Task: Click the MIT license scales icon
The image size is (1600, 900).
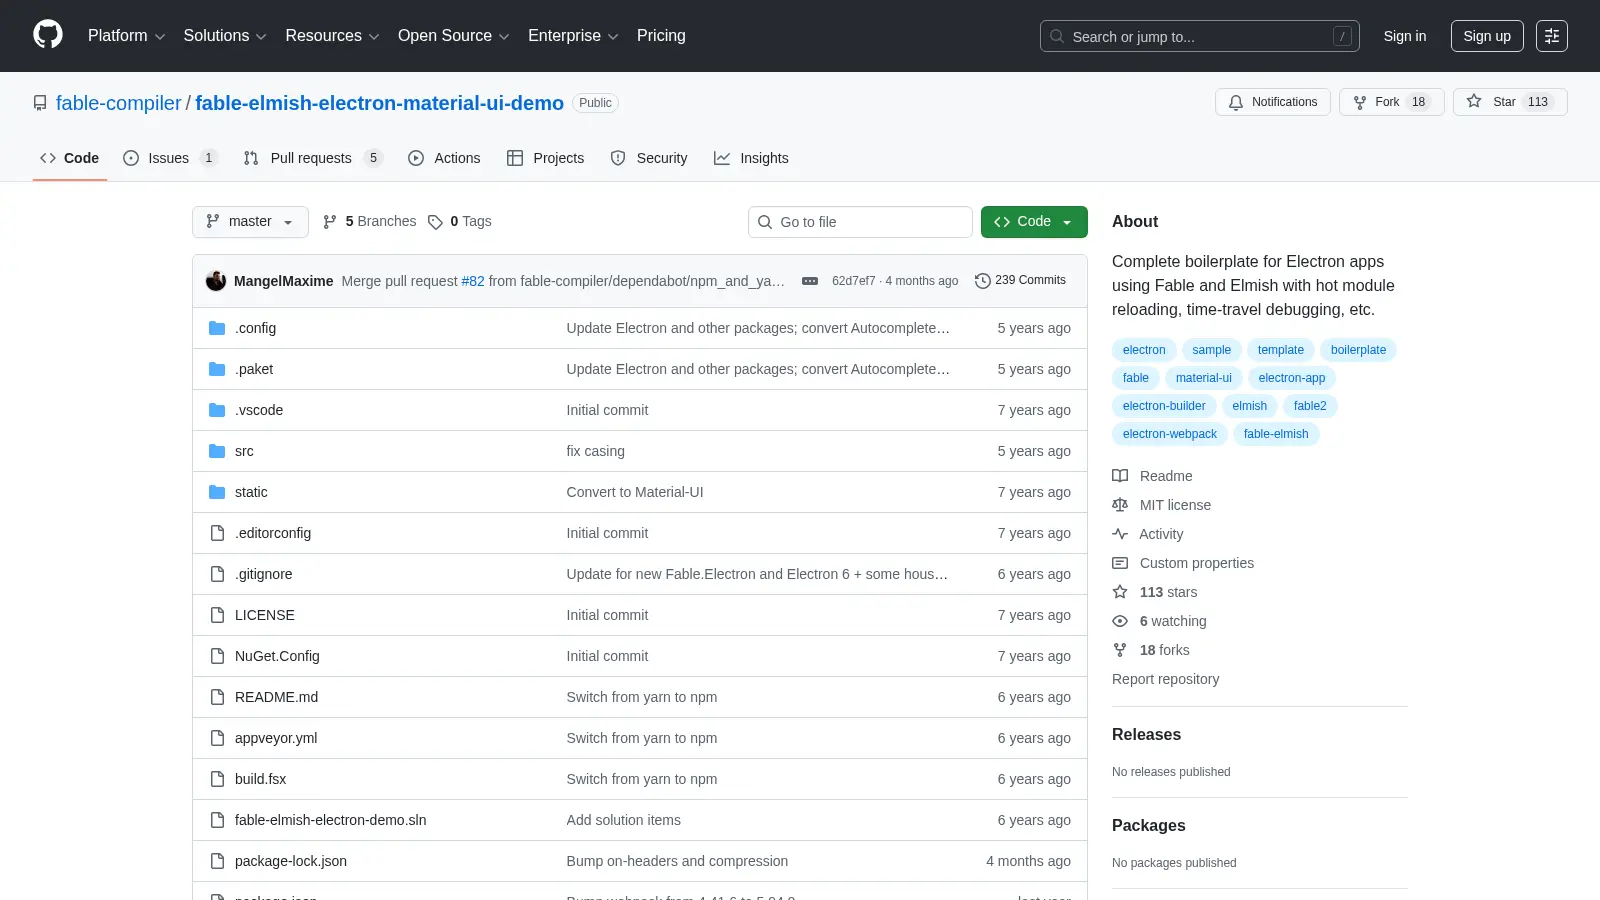Action: [1120, 505]
